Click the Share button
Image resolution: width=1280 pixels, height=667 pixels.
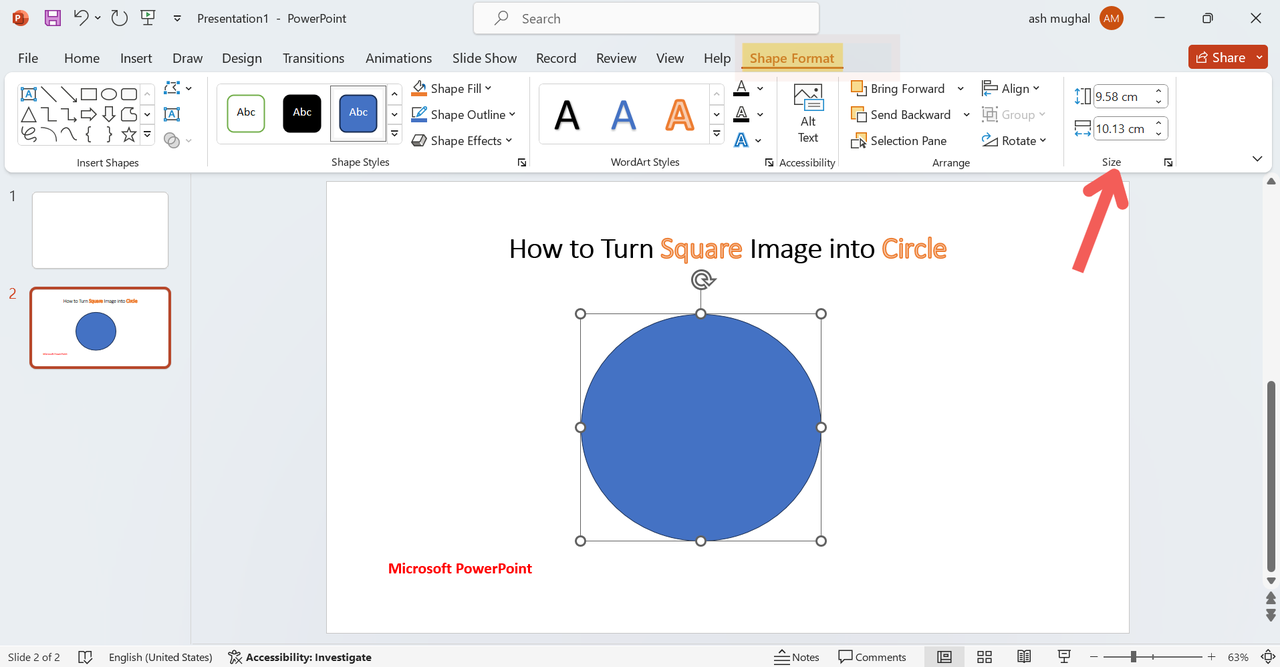tap(1228, 57)
